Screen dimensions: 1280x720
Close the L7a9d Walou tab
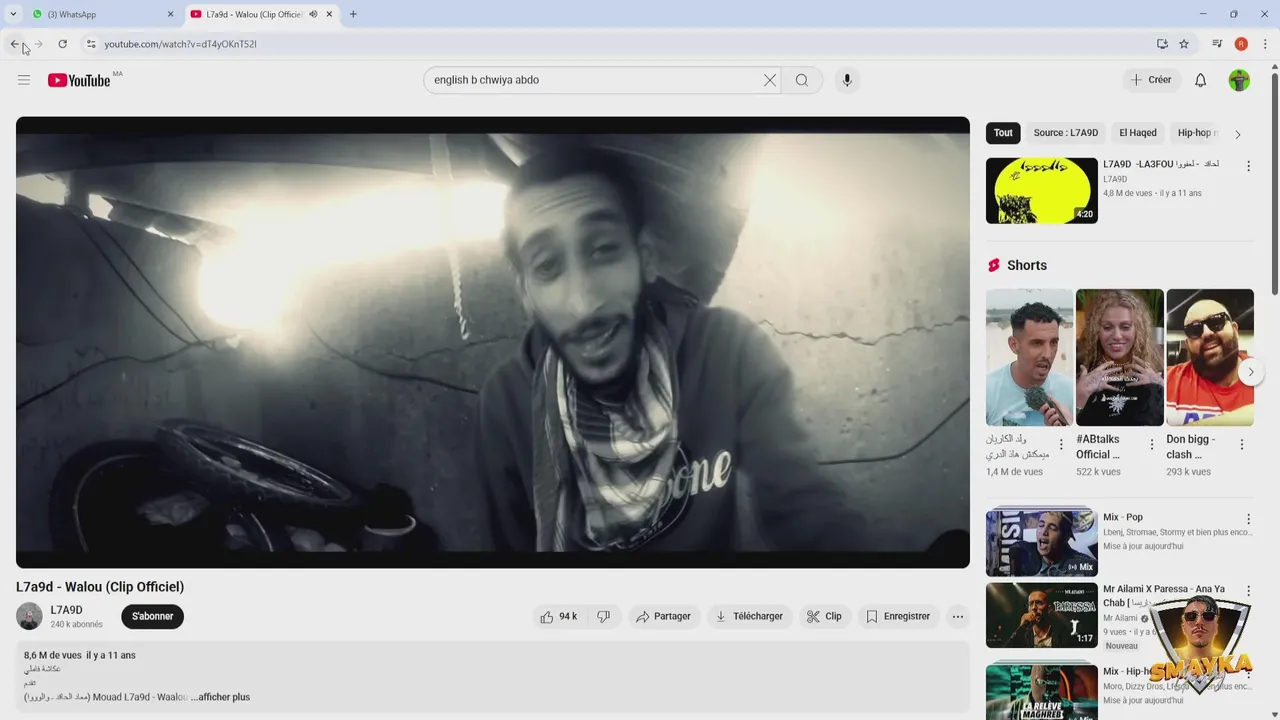tap(329, 14)
